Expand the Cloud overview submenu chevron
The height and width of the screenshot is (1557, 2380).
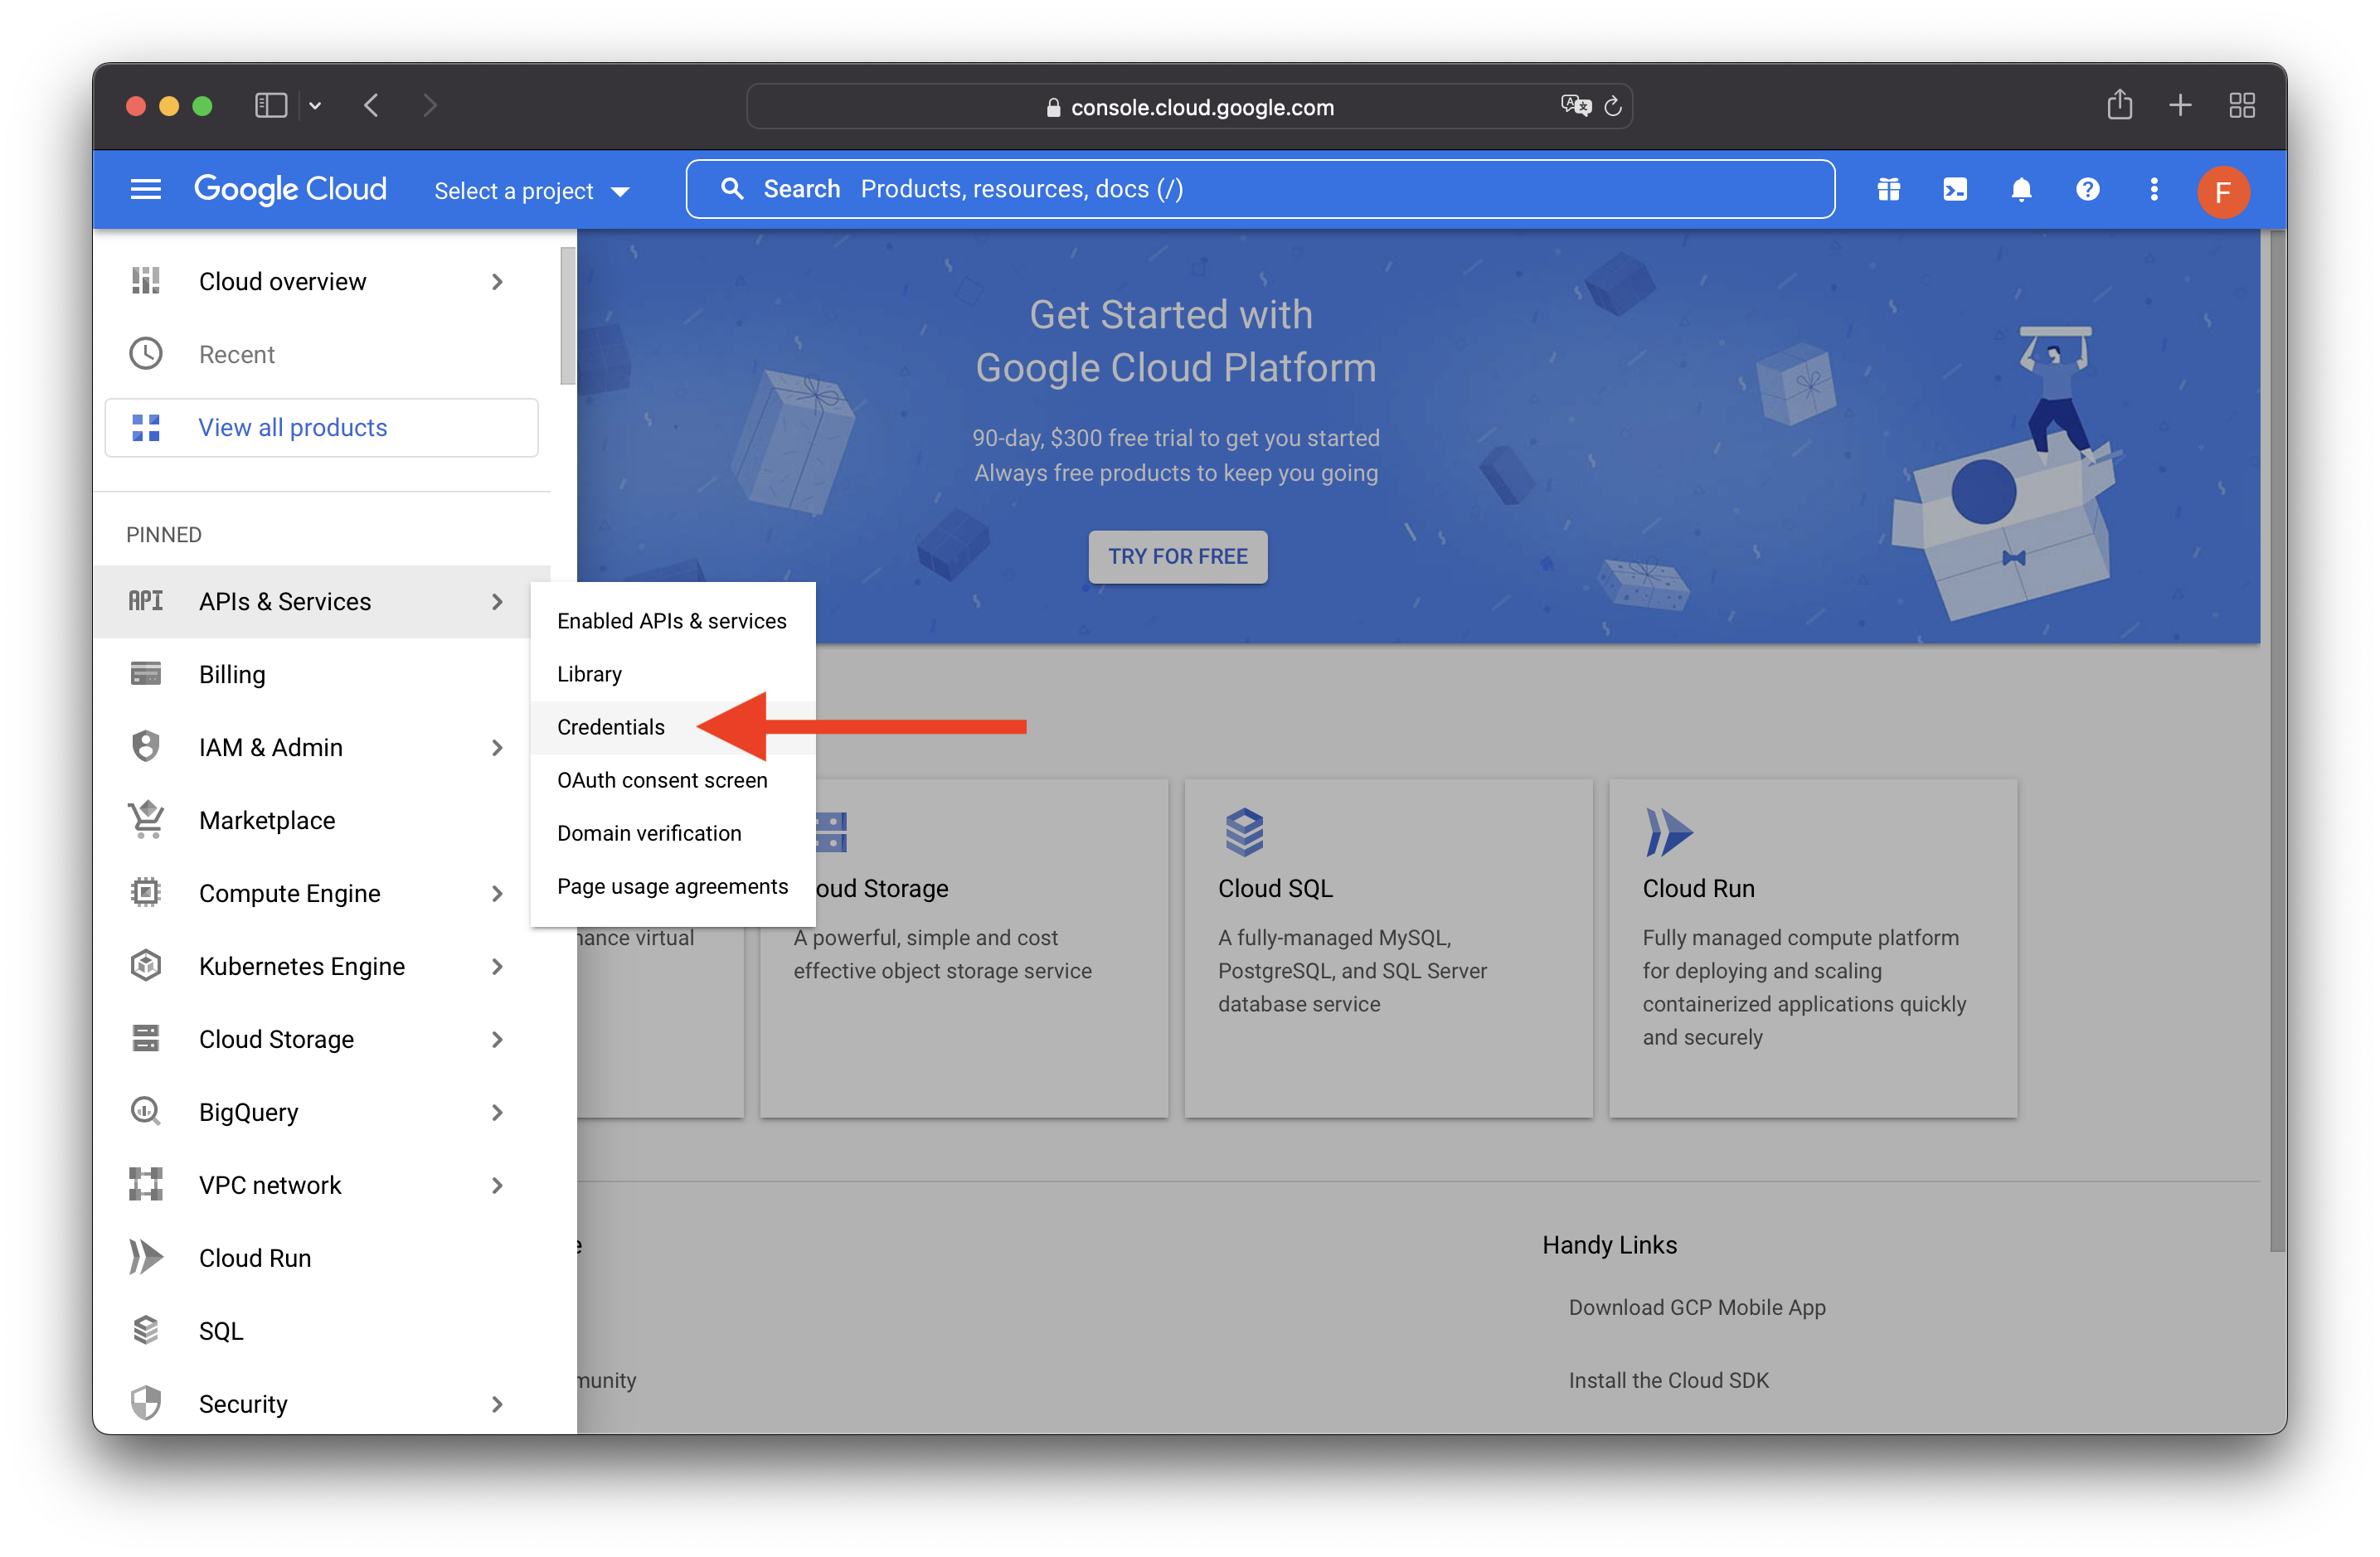(497, 281)
